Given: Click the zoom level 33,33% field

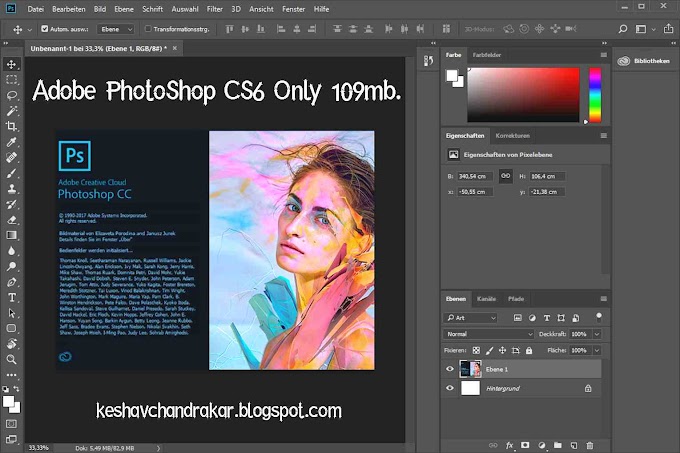Looking at the screenshot, I should [39, 447].
